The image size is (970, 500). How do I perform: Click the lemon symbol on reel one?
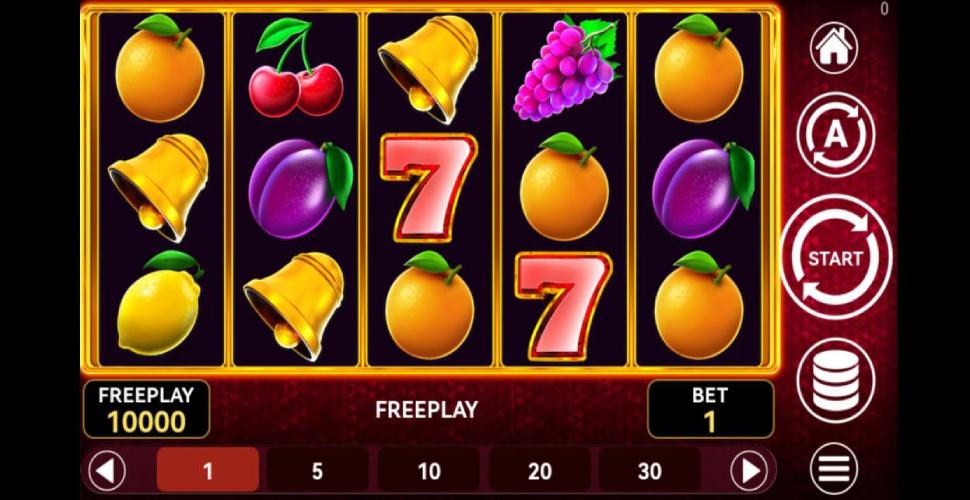pyautogui.click(x=159, y=303)
